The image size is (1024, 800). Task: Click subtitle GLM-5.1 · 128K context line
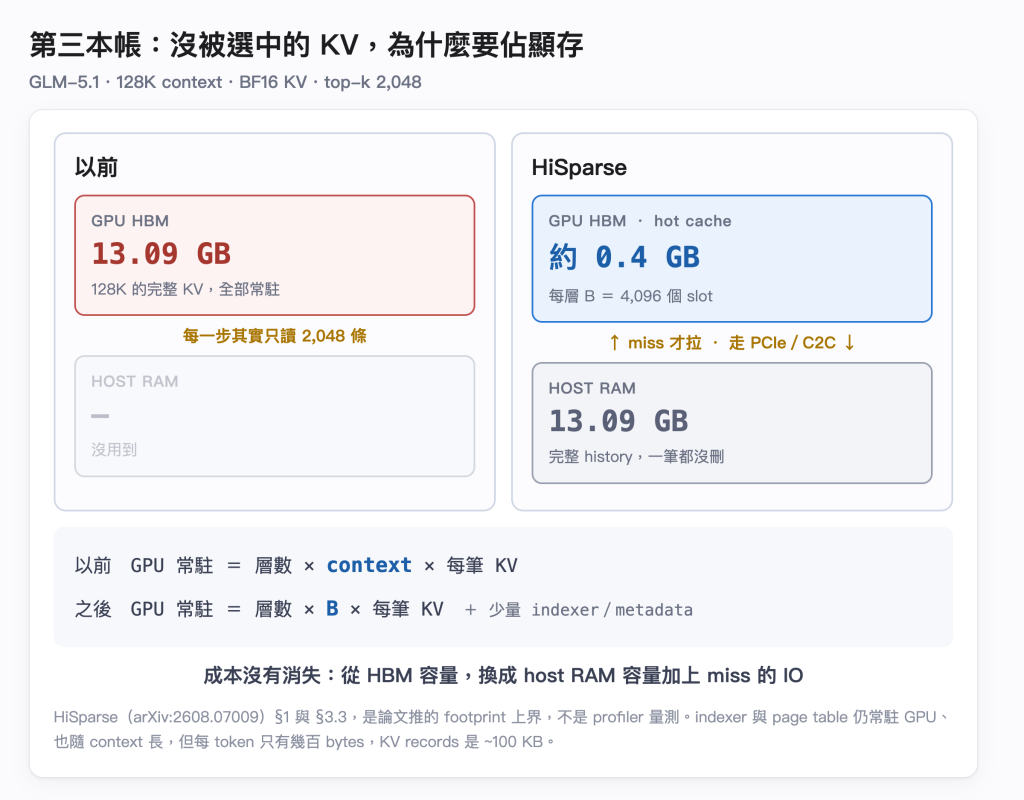(225, 82)
